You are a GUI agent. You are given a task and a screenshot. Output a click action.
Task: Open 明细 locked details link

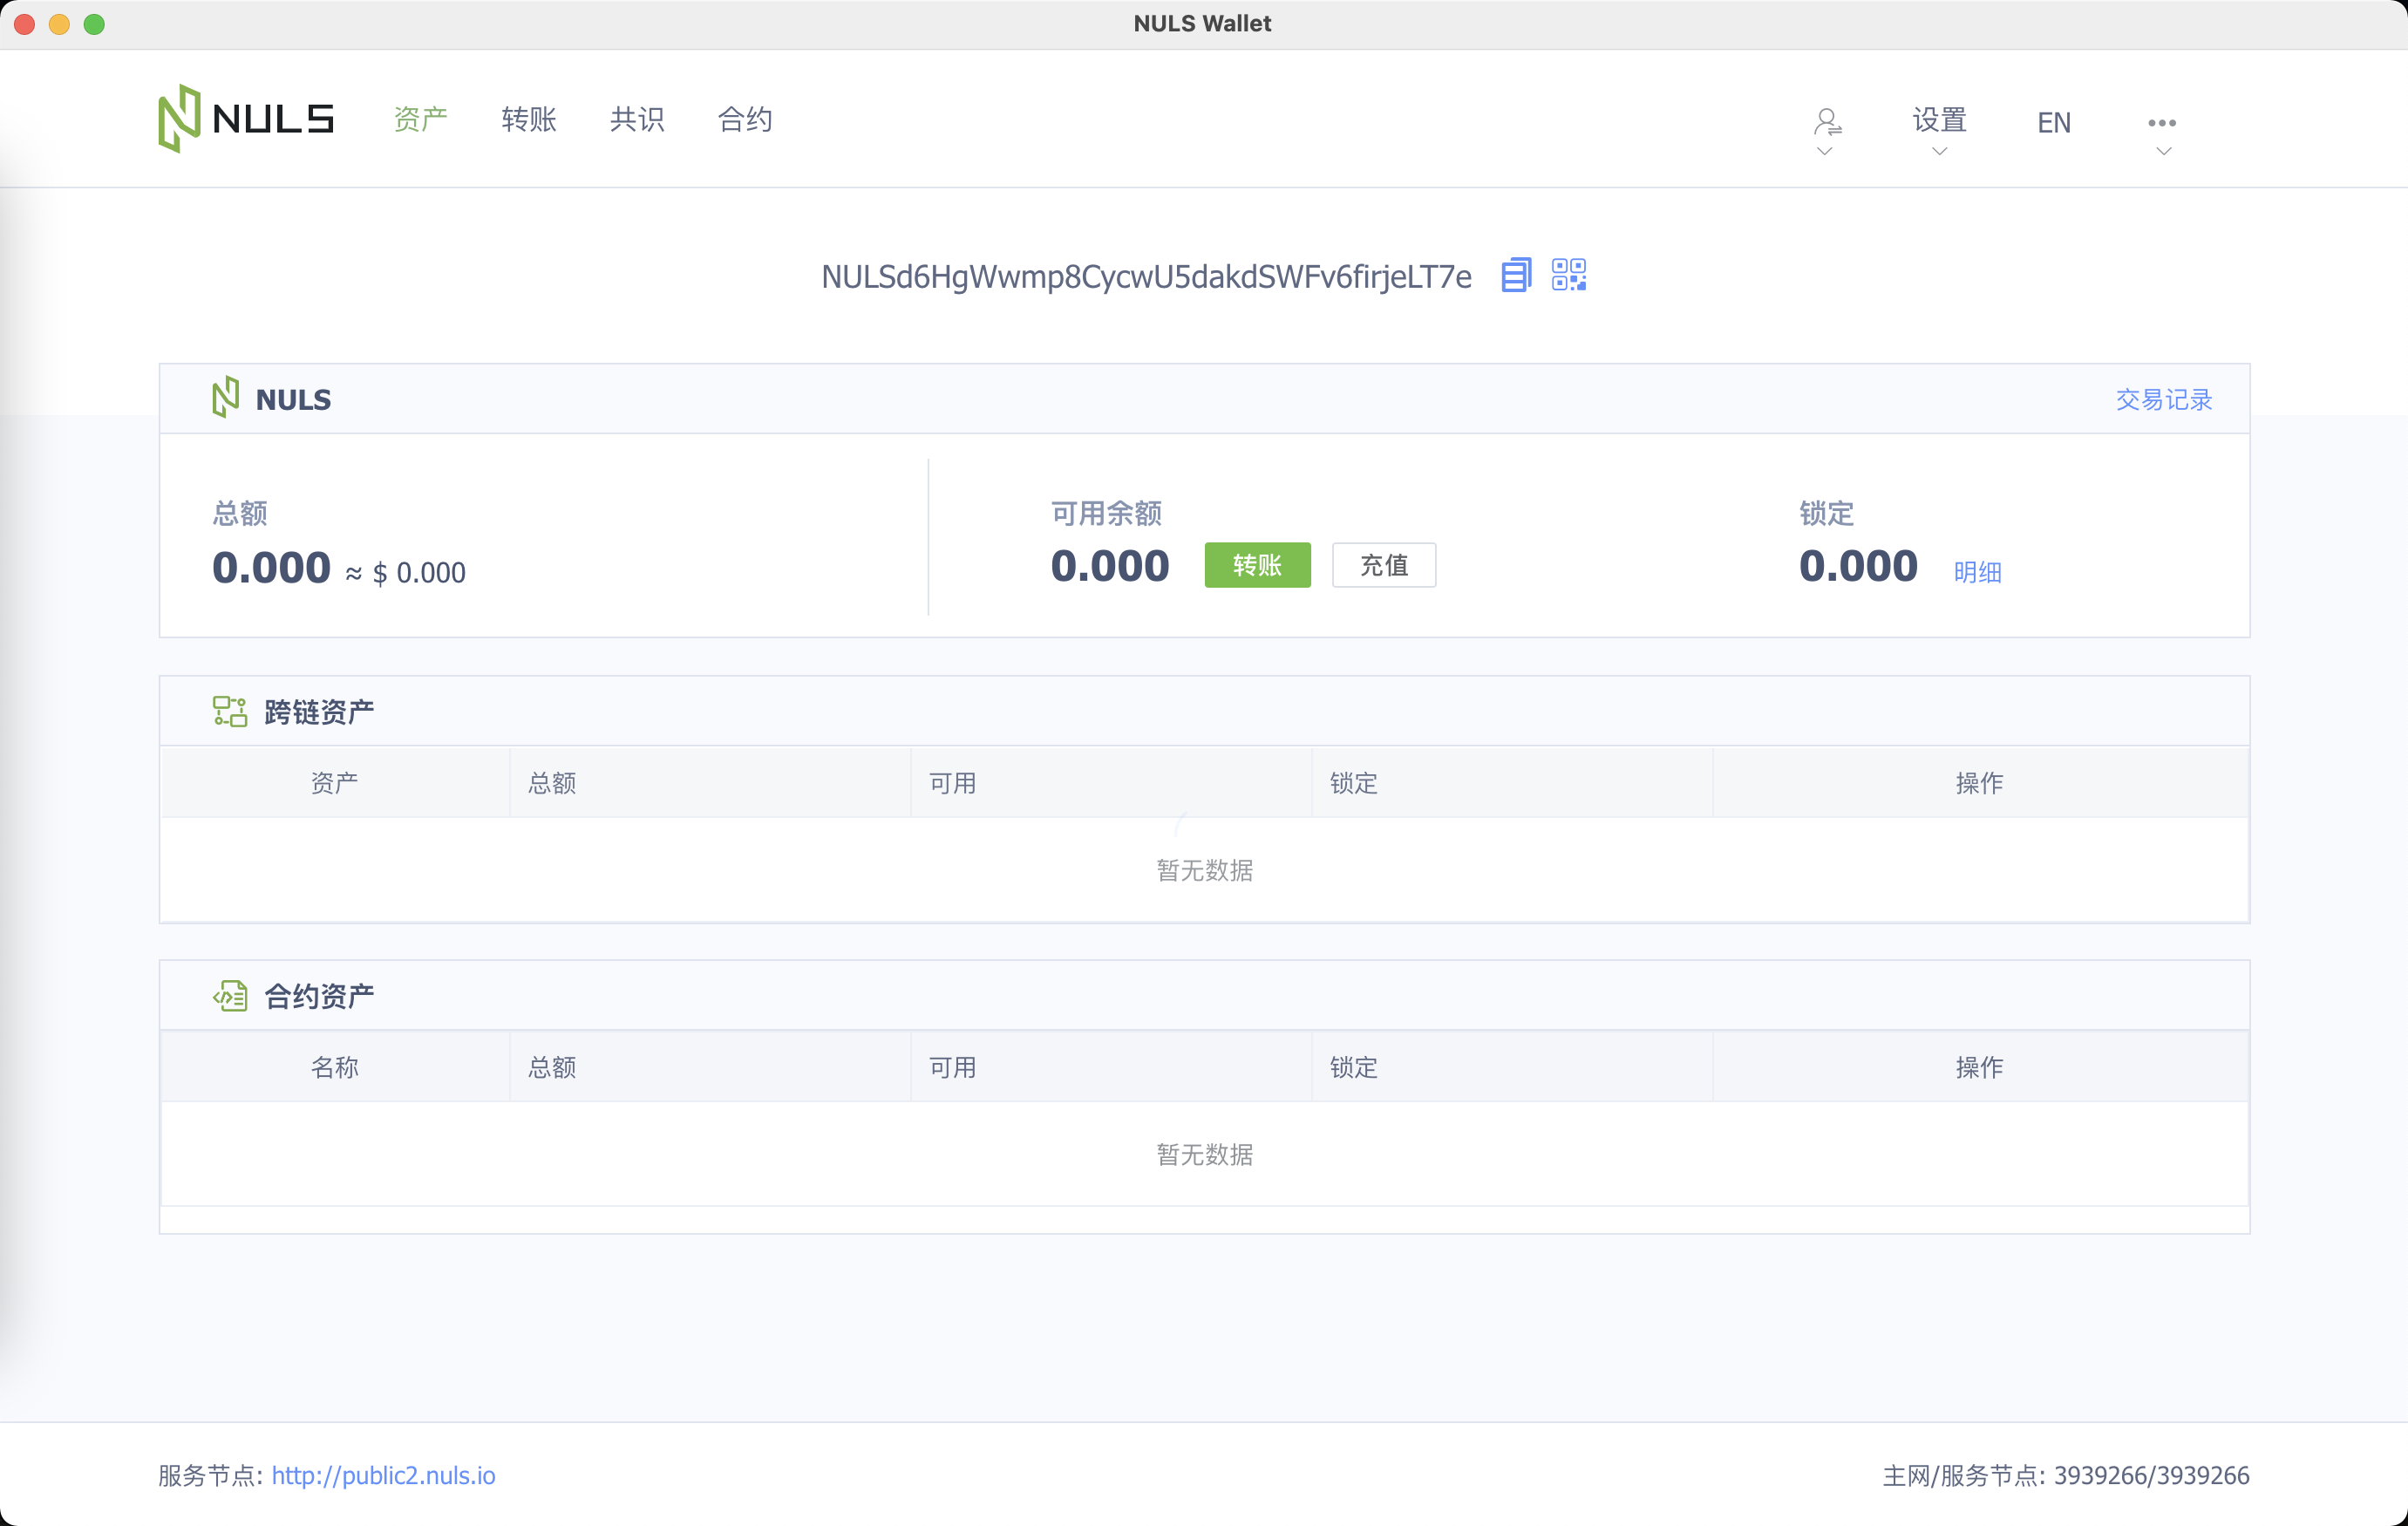1977,572
